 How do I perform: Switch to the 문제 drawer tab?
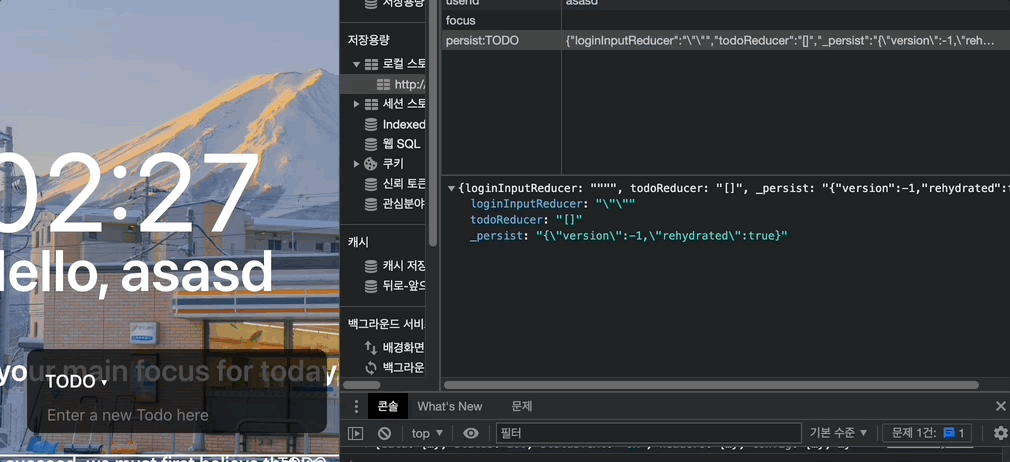pyautogui.click(x=522, y=407)
